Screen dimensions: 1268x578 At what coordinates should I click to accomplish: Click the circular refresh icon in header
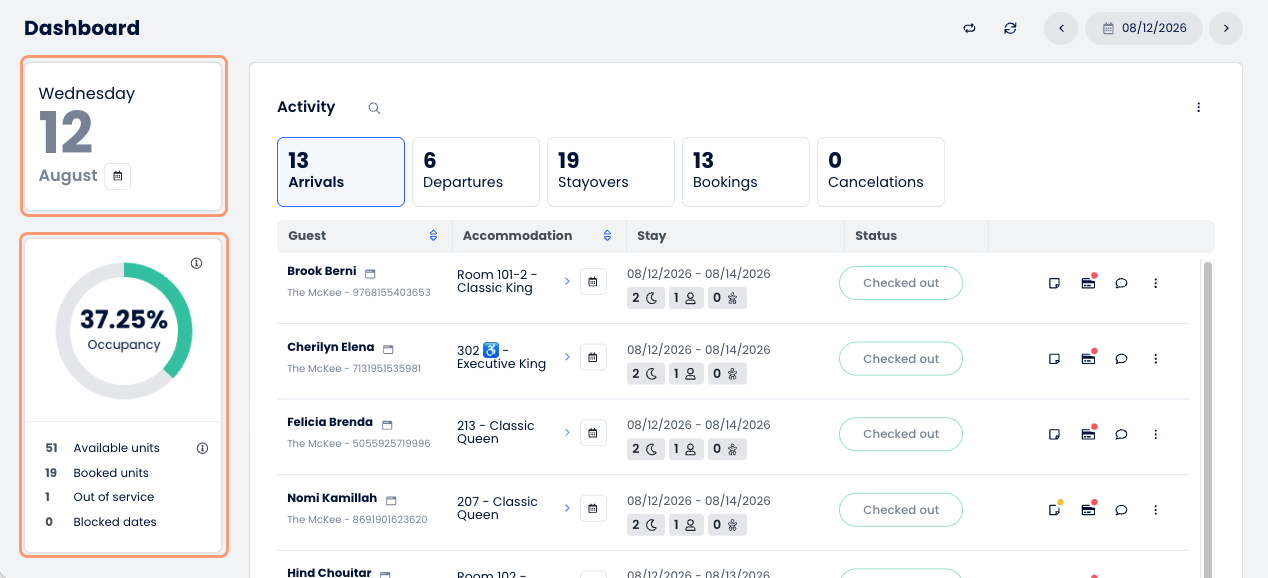[x=1011, y=28]
